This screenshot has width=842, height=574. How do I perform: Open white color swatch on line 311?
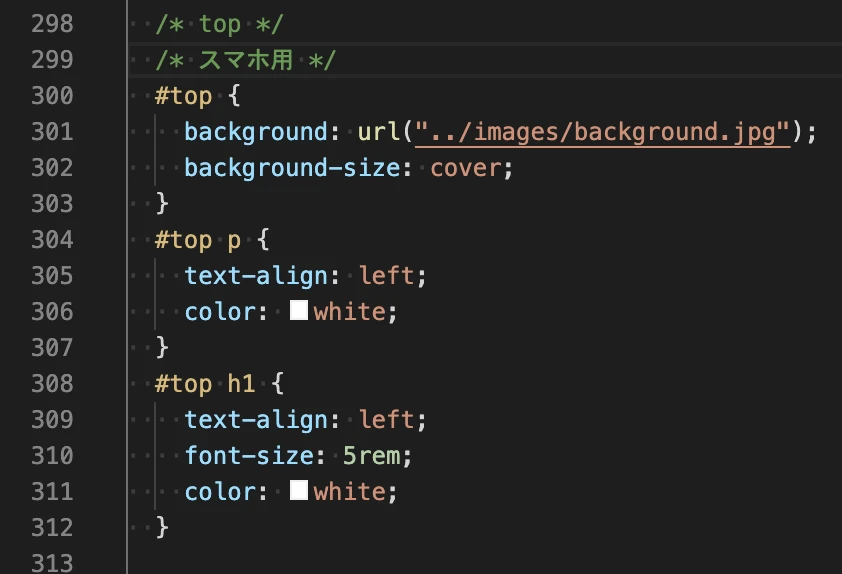coord(299,490)
